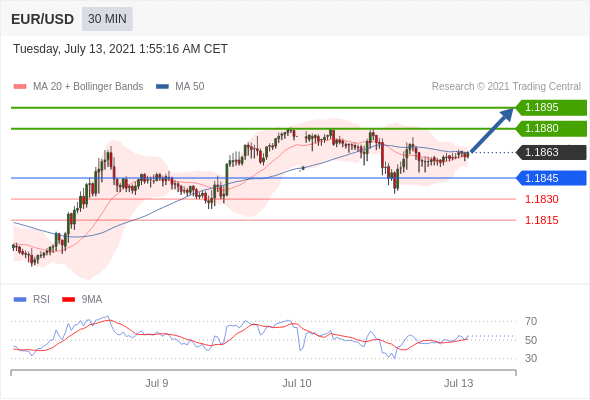Viewport: 590px width, 400px height.
Task: Click the chart date and time text
Action: (x=120, y=49)
